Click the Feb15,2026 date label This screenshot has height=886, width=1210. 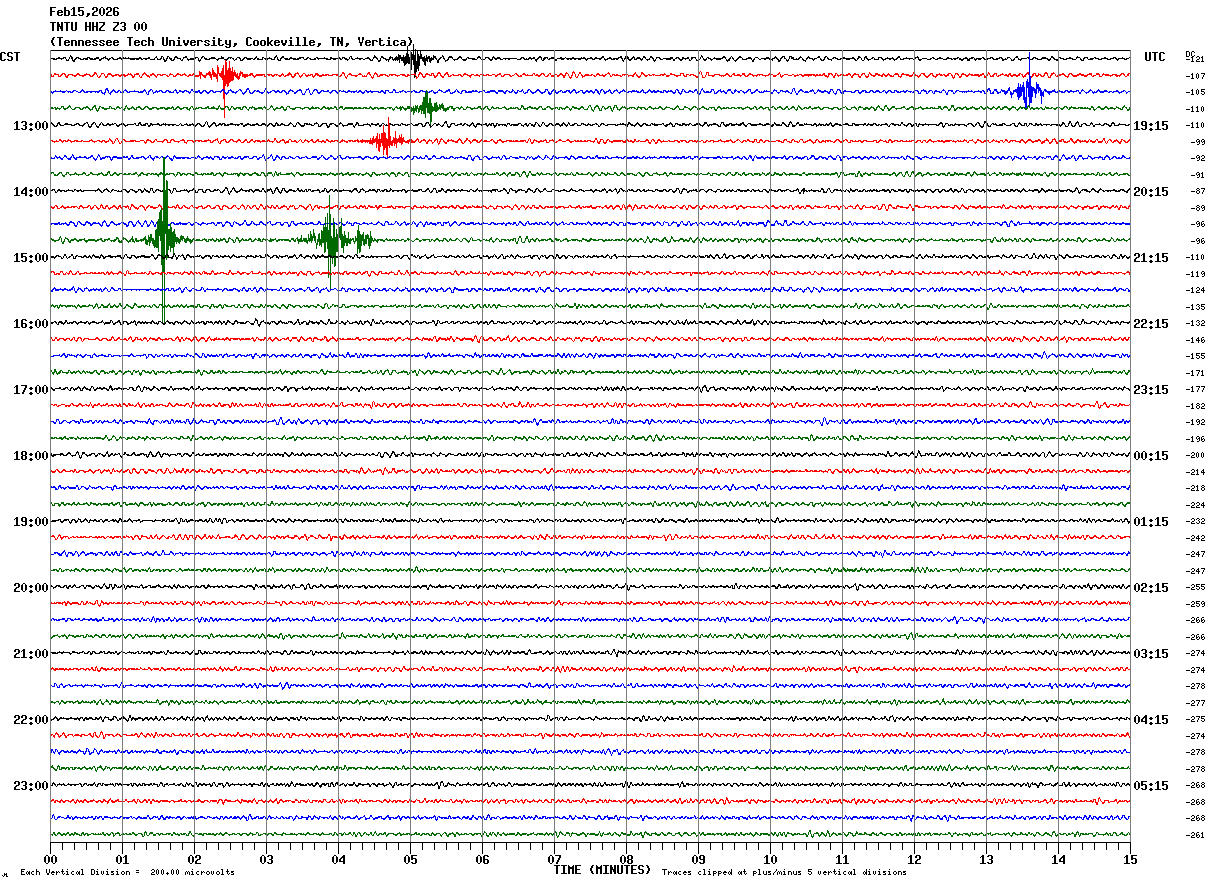pos(84,12)
